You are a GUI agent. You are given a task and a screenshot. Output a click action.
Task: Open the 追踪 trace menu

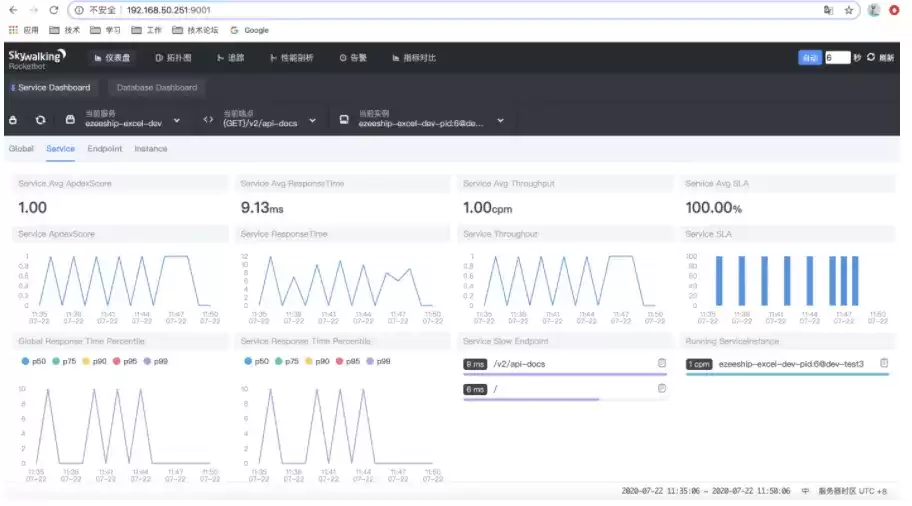[x=230, y=58]
